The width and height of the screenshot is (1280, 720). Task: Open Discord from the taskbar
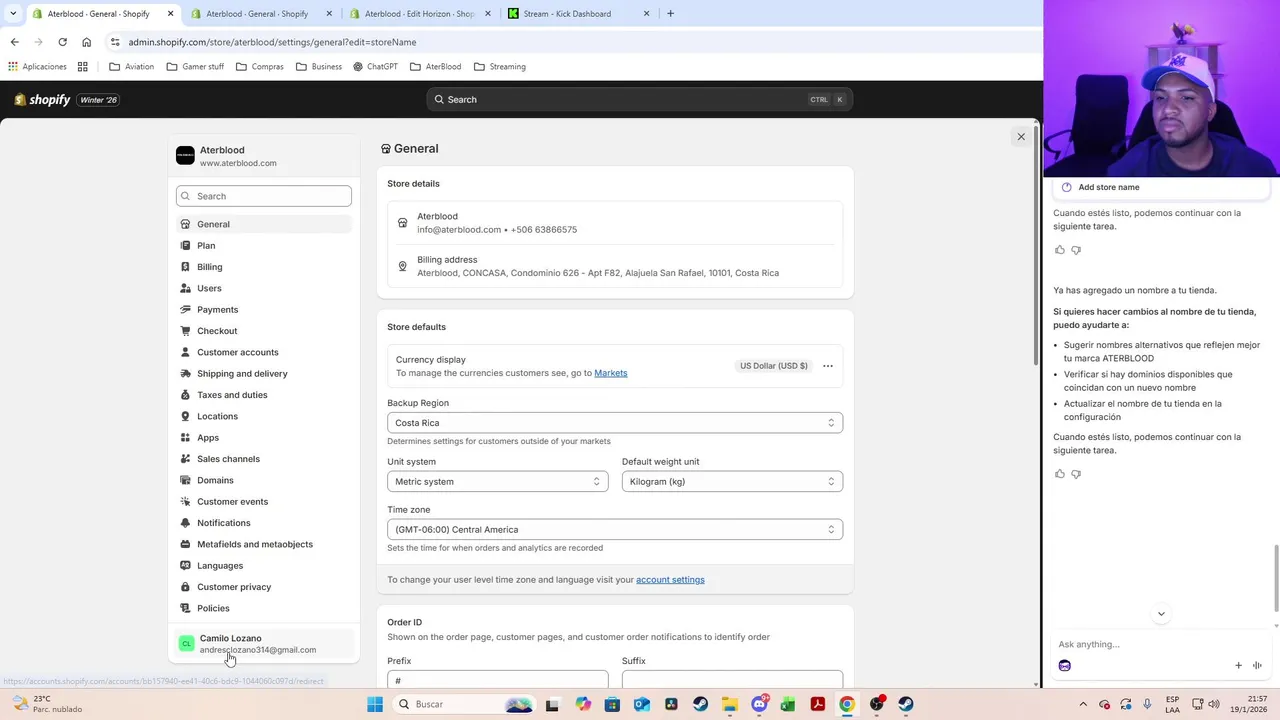[x=759, y=704]
